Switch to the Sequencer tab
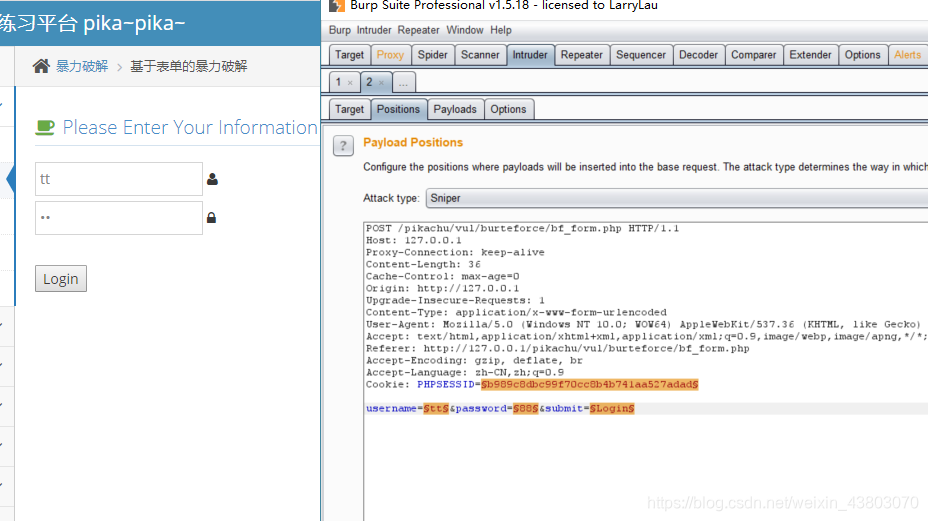This screenshot has width=928, height=521. [x=641, y=55]
